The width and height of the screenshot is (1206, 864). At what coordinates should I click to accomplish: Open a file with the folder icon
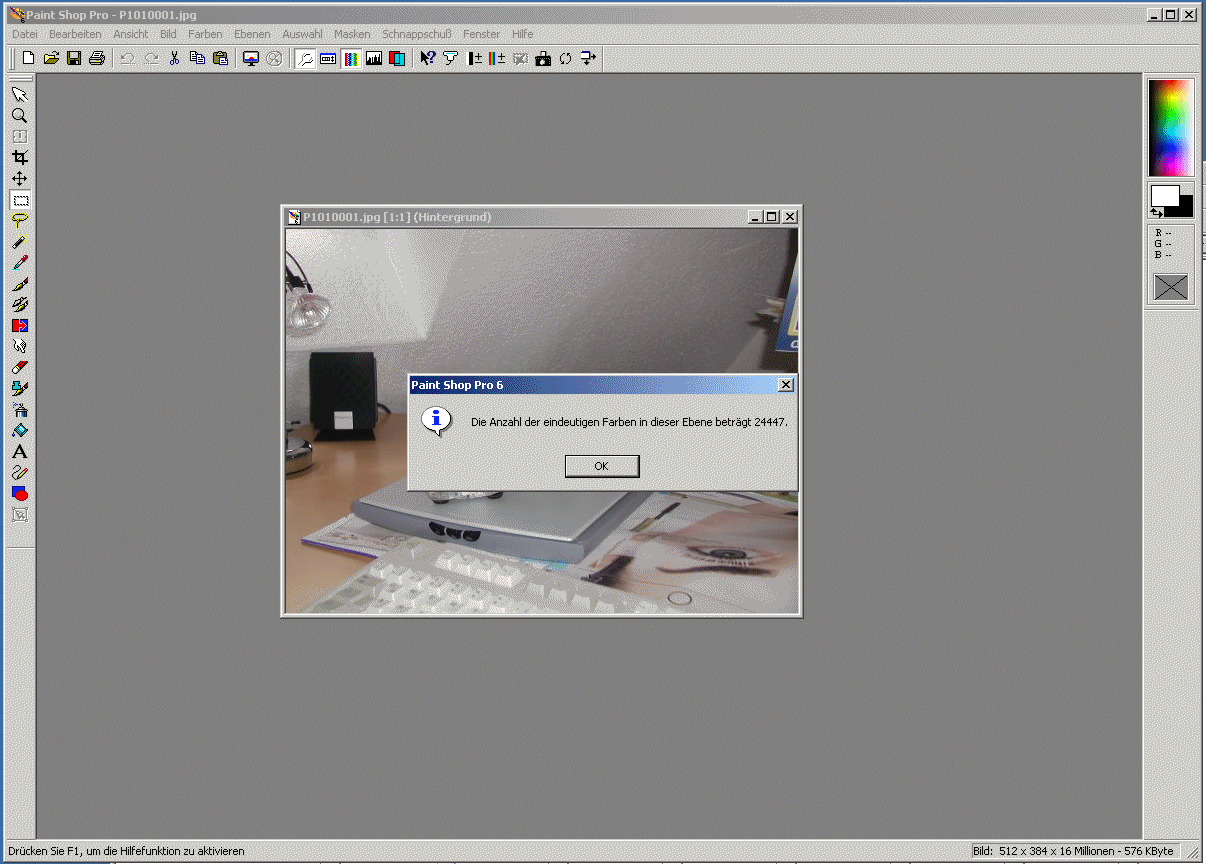click(x=51, y=59)
